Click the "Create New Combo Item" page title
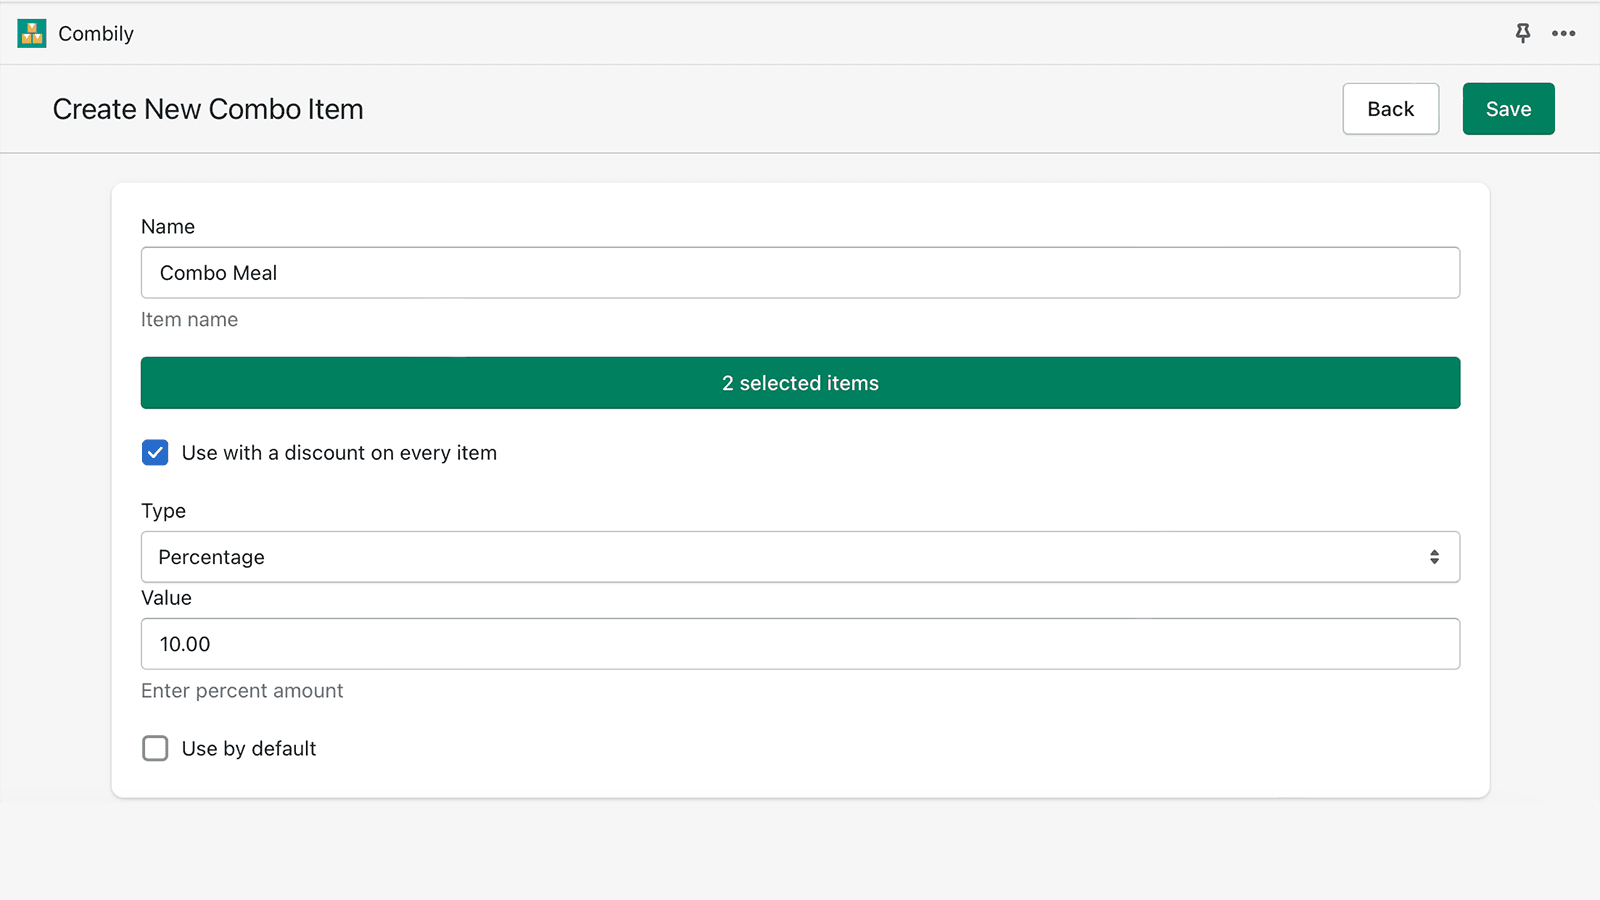 pos(208,109)
